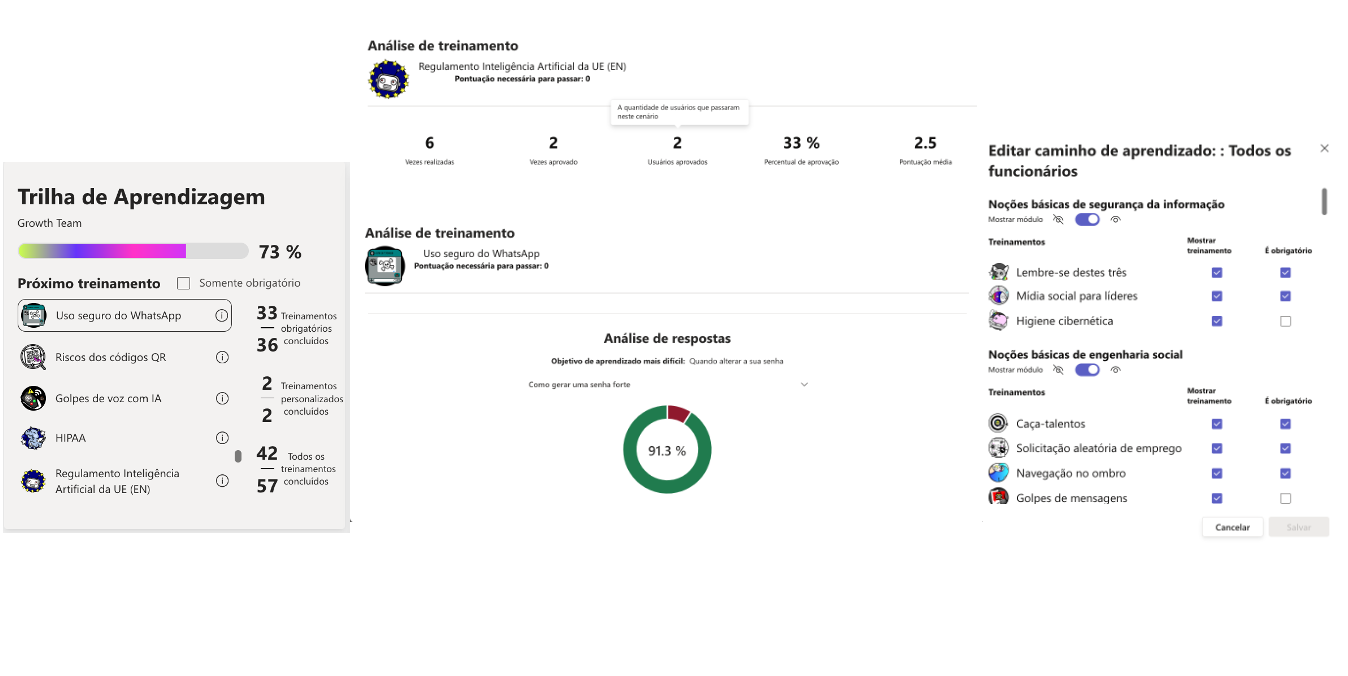This screenshot has width=1348, height=676.
Task: Uncheck É obrigatório for Lembre-se destes três
Action: [x=1285, y=272]
